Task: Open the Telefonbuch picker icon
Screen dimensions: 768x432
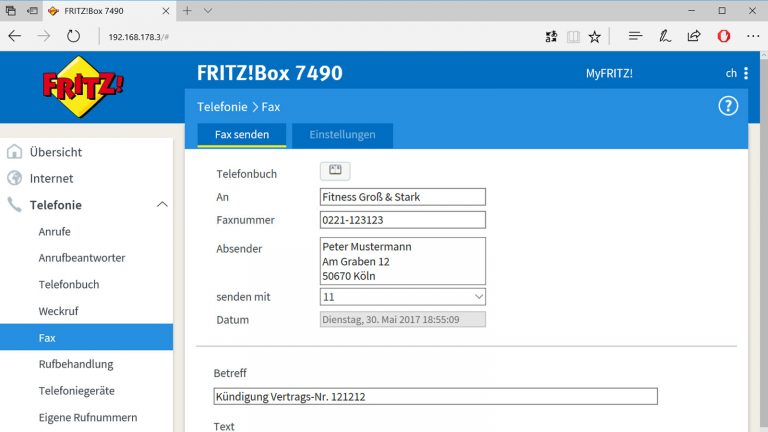Action: (x=335, y=171)
